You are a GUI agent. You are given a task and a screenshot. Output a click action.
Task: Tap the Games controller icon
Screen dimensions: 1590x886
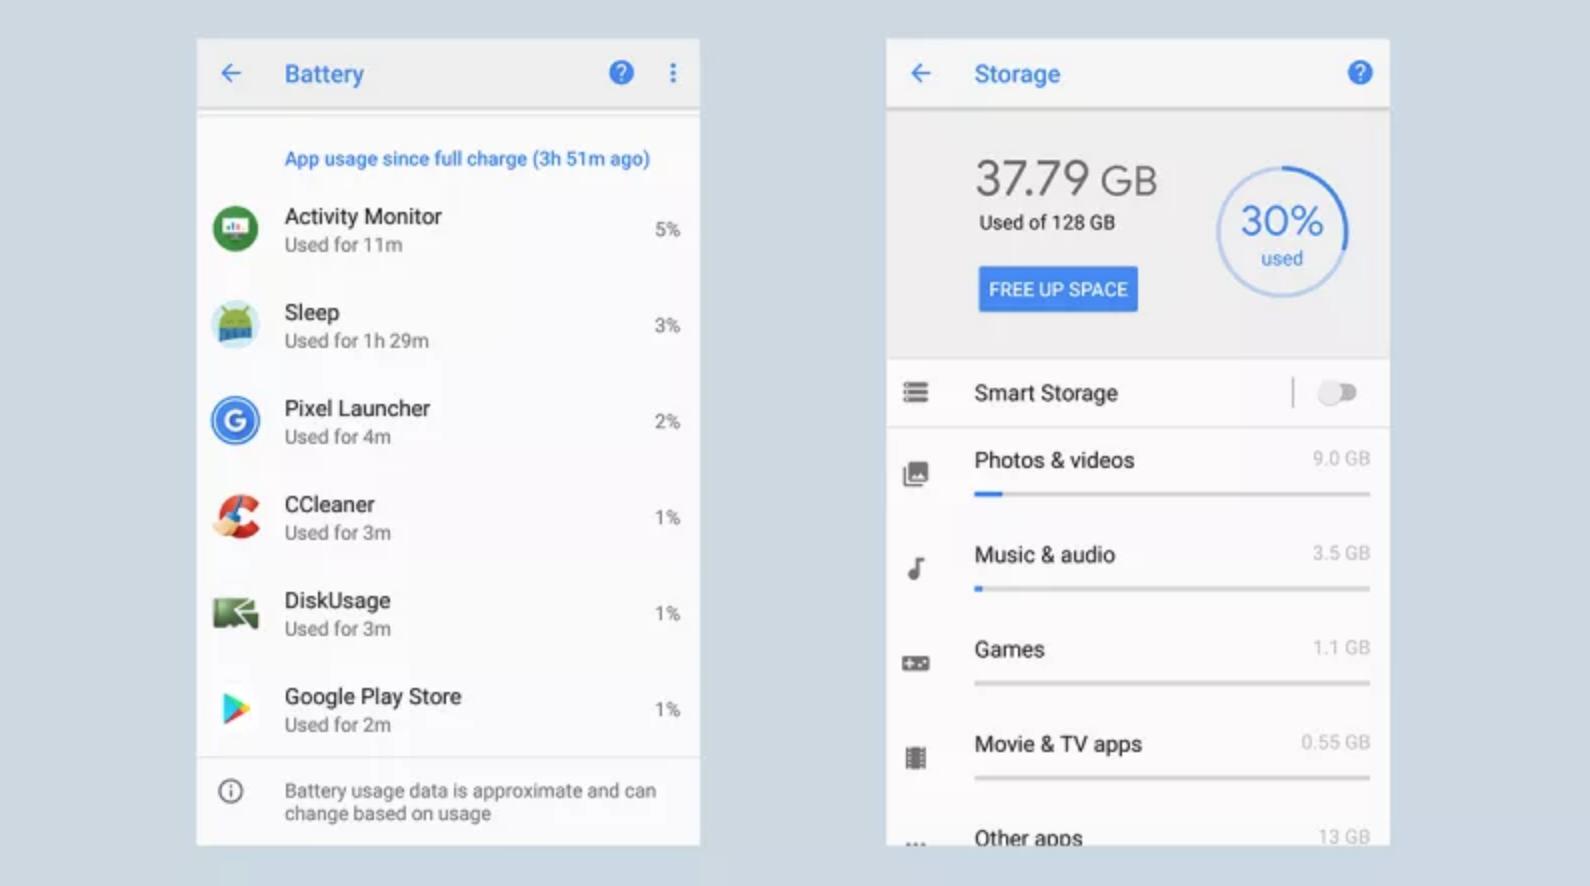(916, 663)
